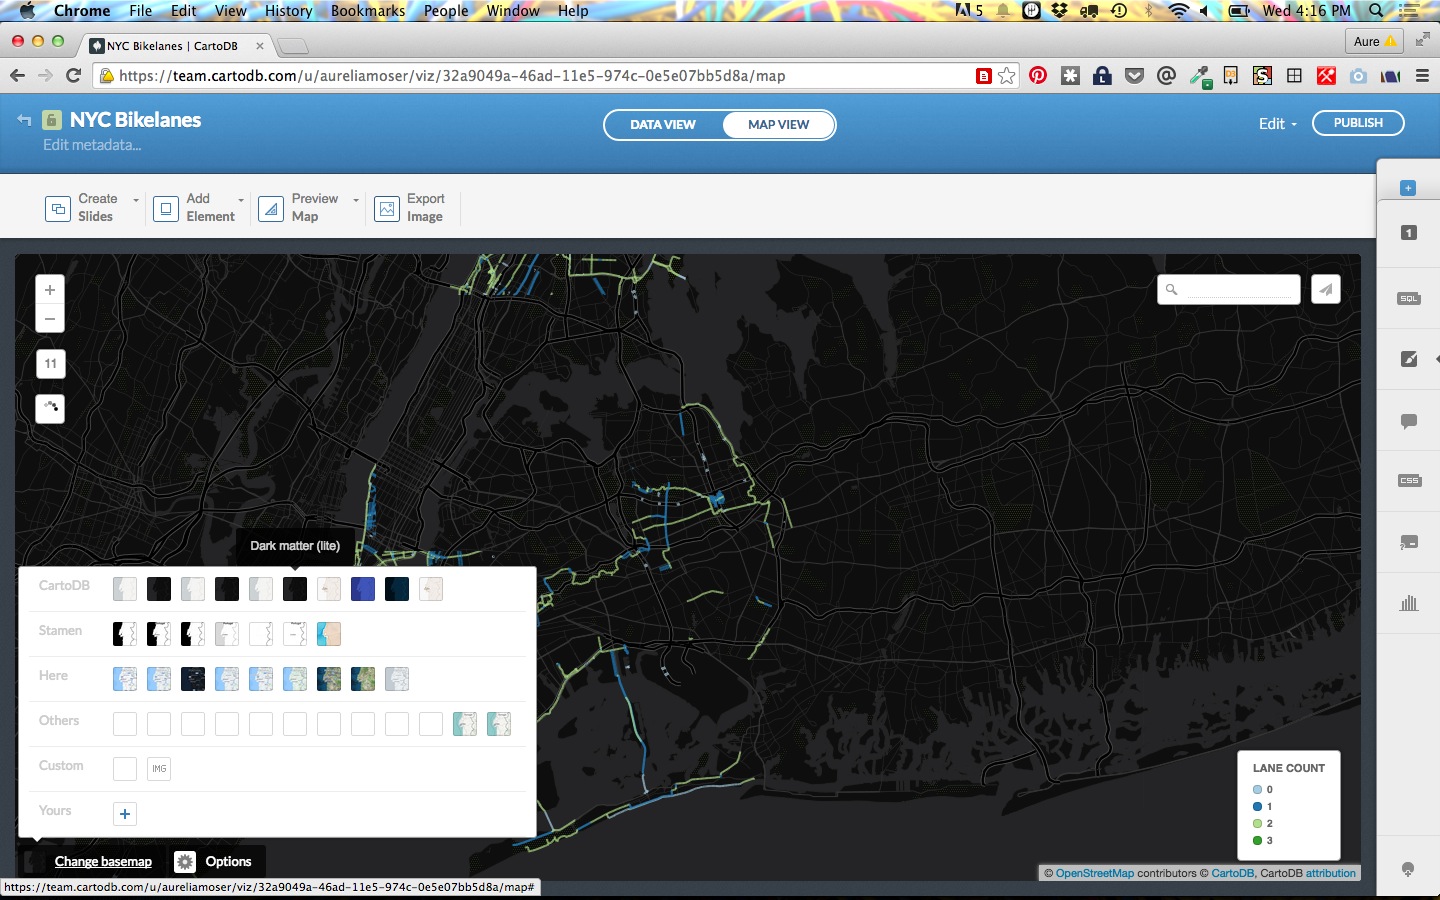This screenshot has width=1440, height=900.
Task: Choose the first CartoDB basemap thumbnail
Action: [x=125, y=589]
